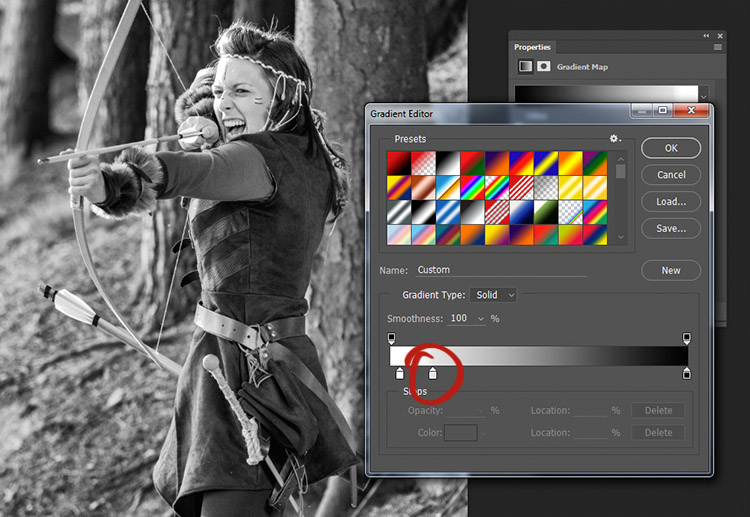Switch to the Properties tab
Image resolution: width=750 pixels, height=517 pixels.
point(532,47)
